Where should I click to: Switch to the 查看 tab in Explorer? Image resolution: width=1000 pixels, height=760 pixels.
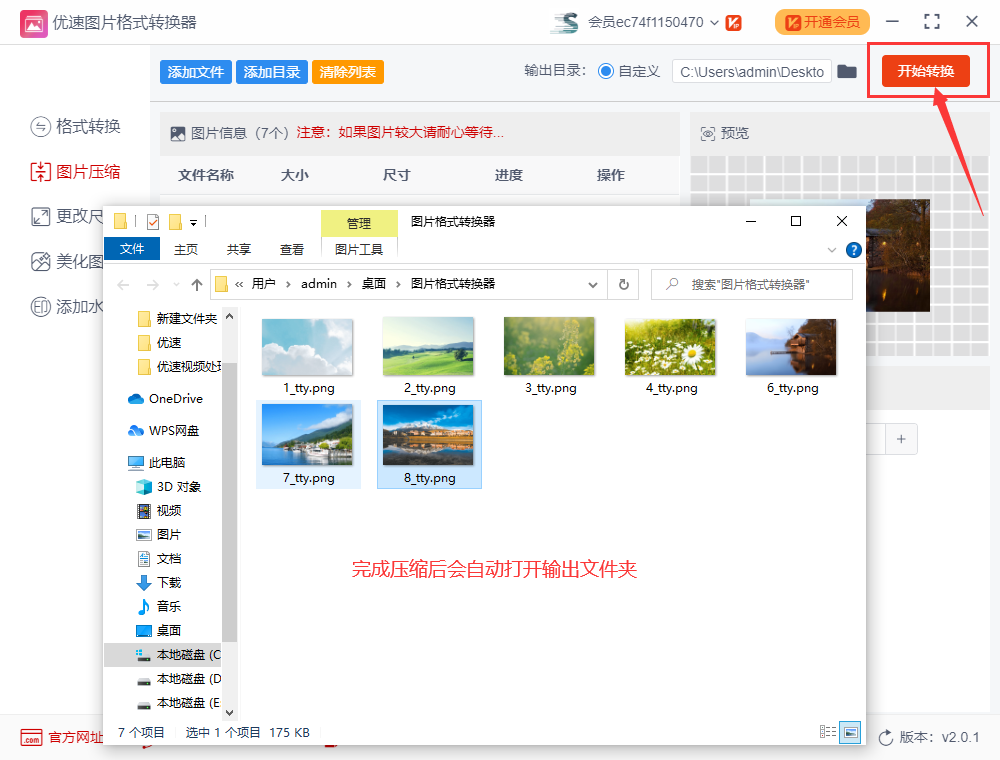click(292, 249)
